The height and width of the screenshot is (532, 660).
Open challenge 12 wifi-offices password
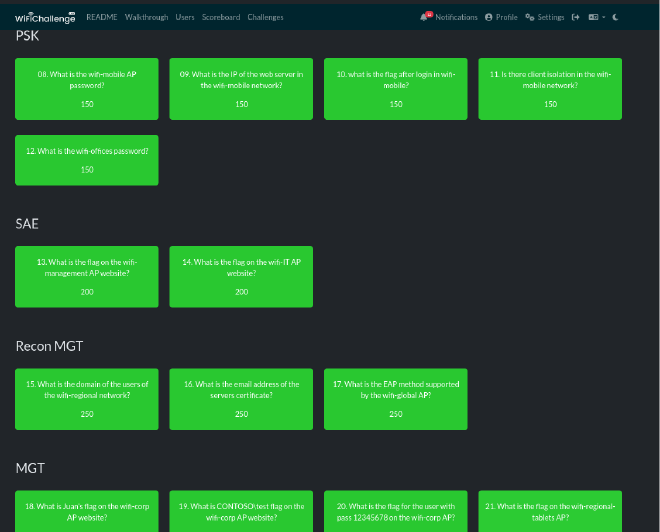(87, 160)
